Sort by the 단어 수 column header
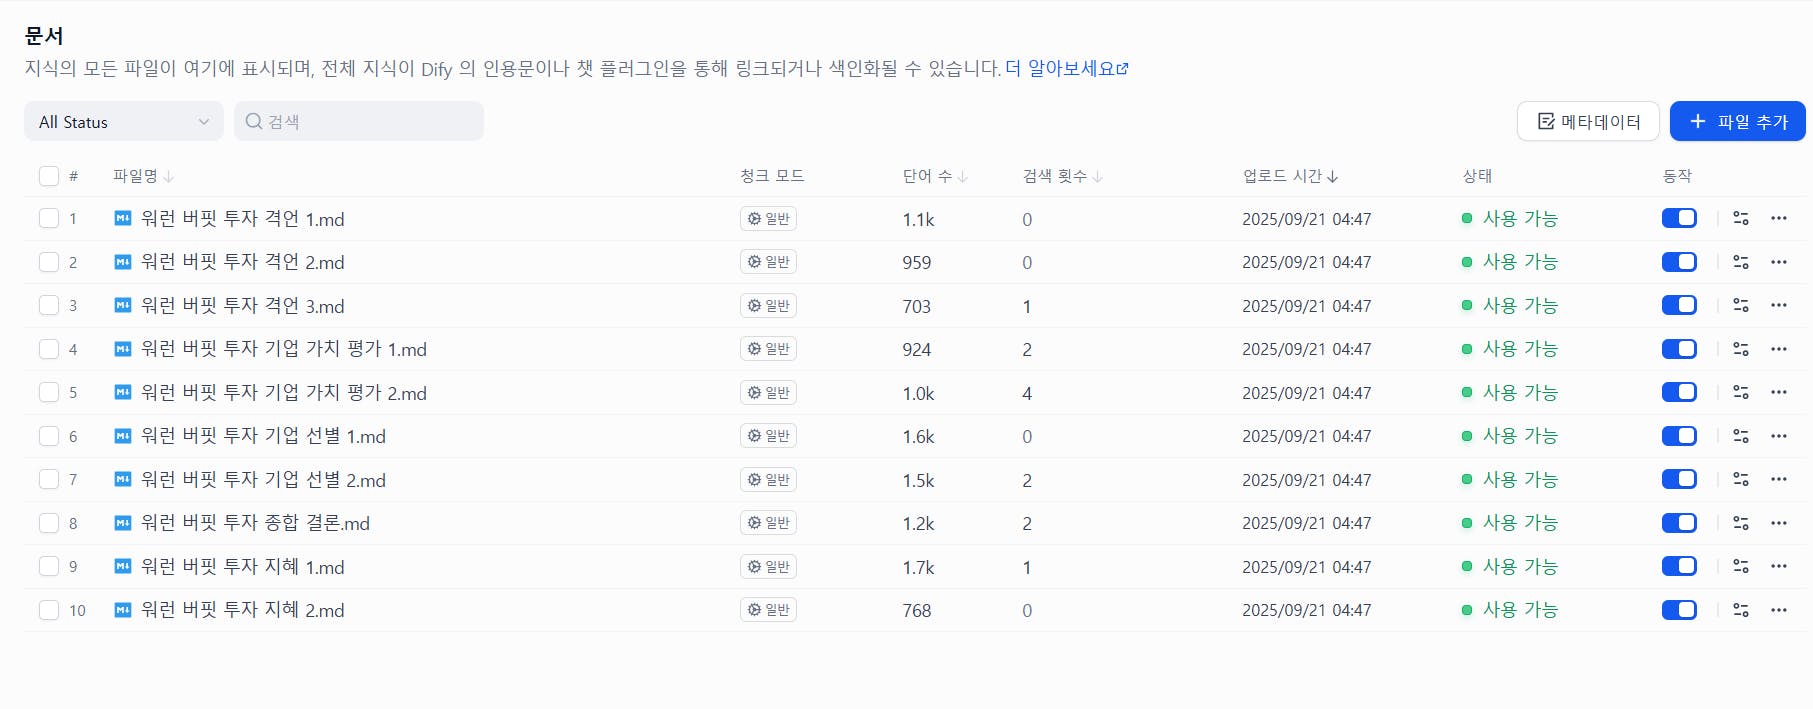Viewport: 1813px width, 709px height. click(x=934, y=176)
